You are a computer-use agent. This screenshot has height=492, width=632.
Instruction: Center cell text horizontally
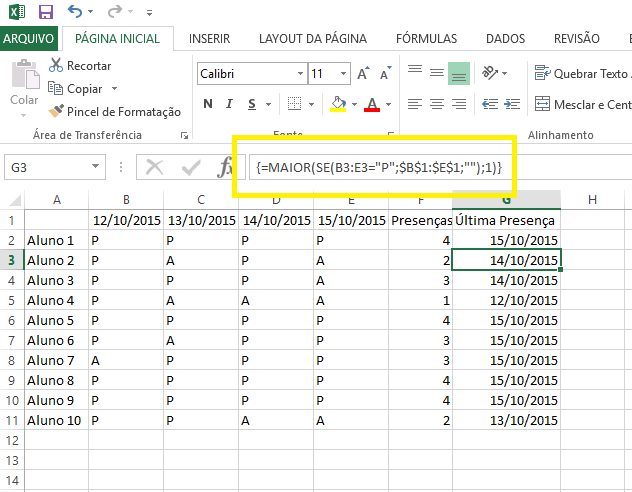click(437, 104)
